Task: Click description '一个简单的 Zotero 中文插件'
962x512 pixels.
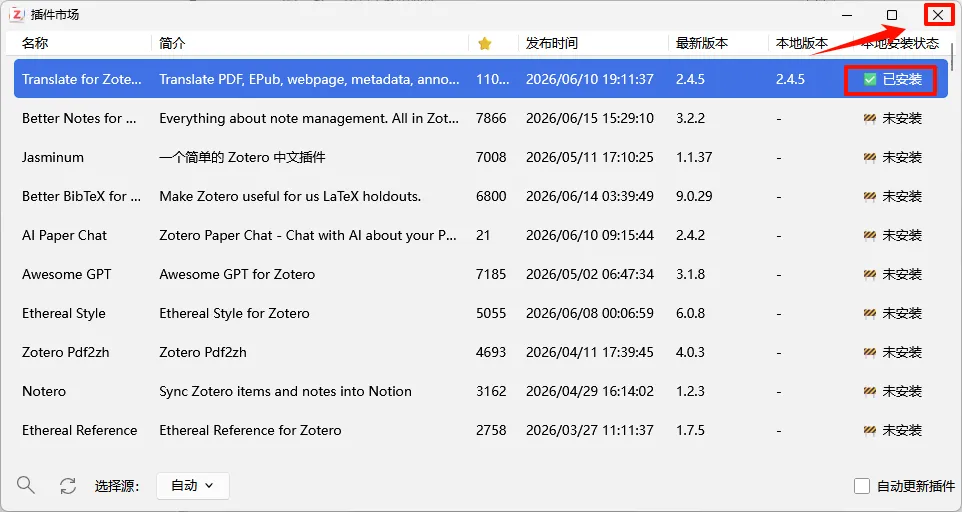Action: (242, 158)
